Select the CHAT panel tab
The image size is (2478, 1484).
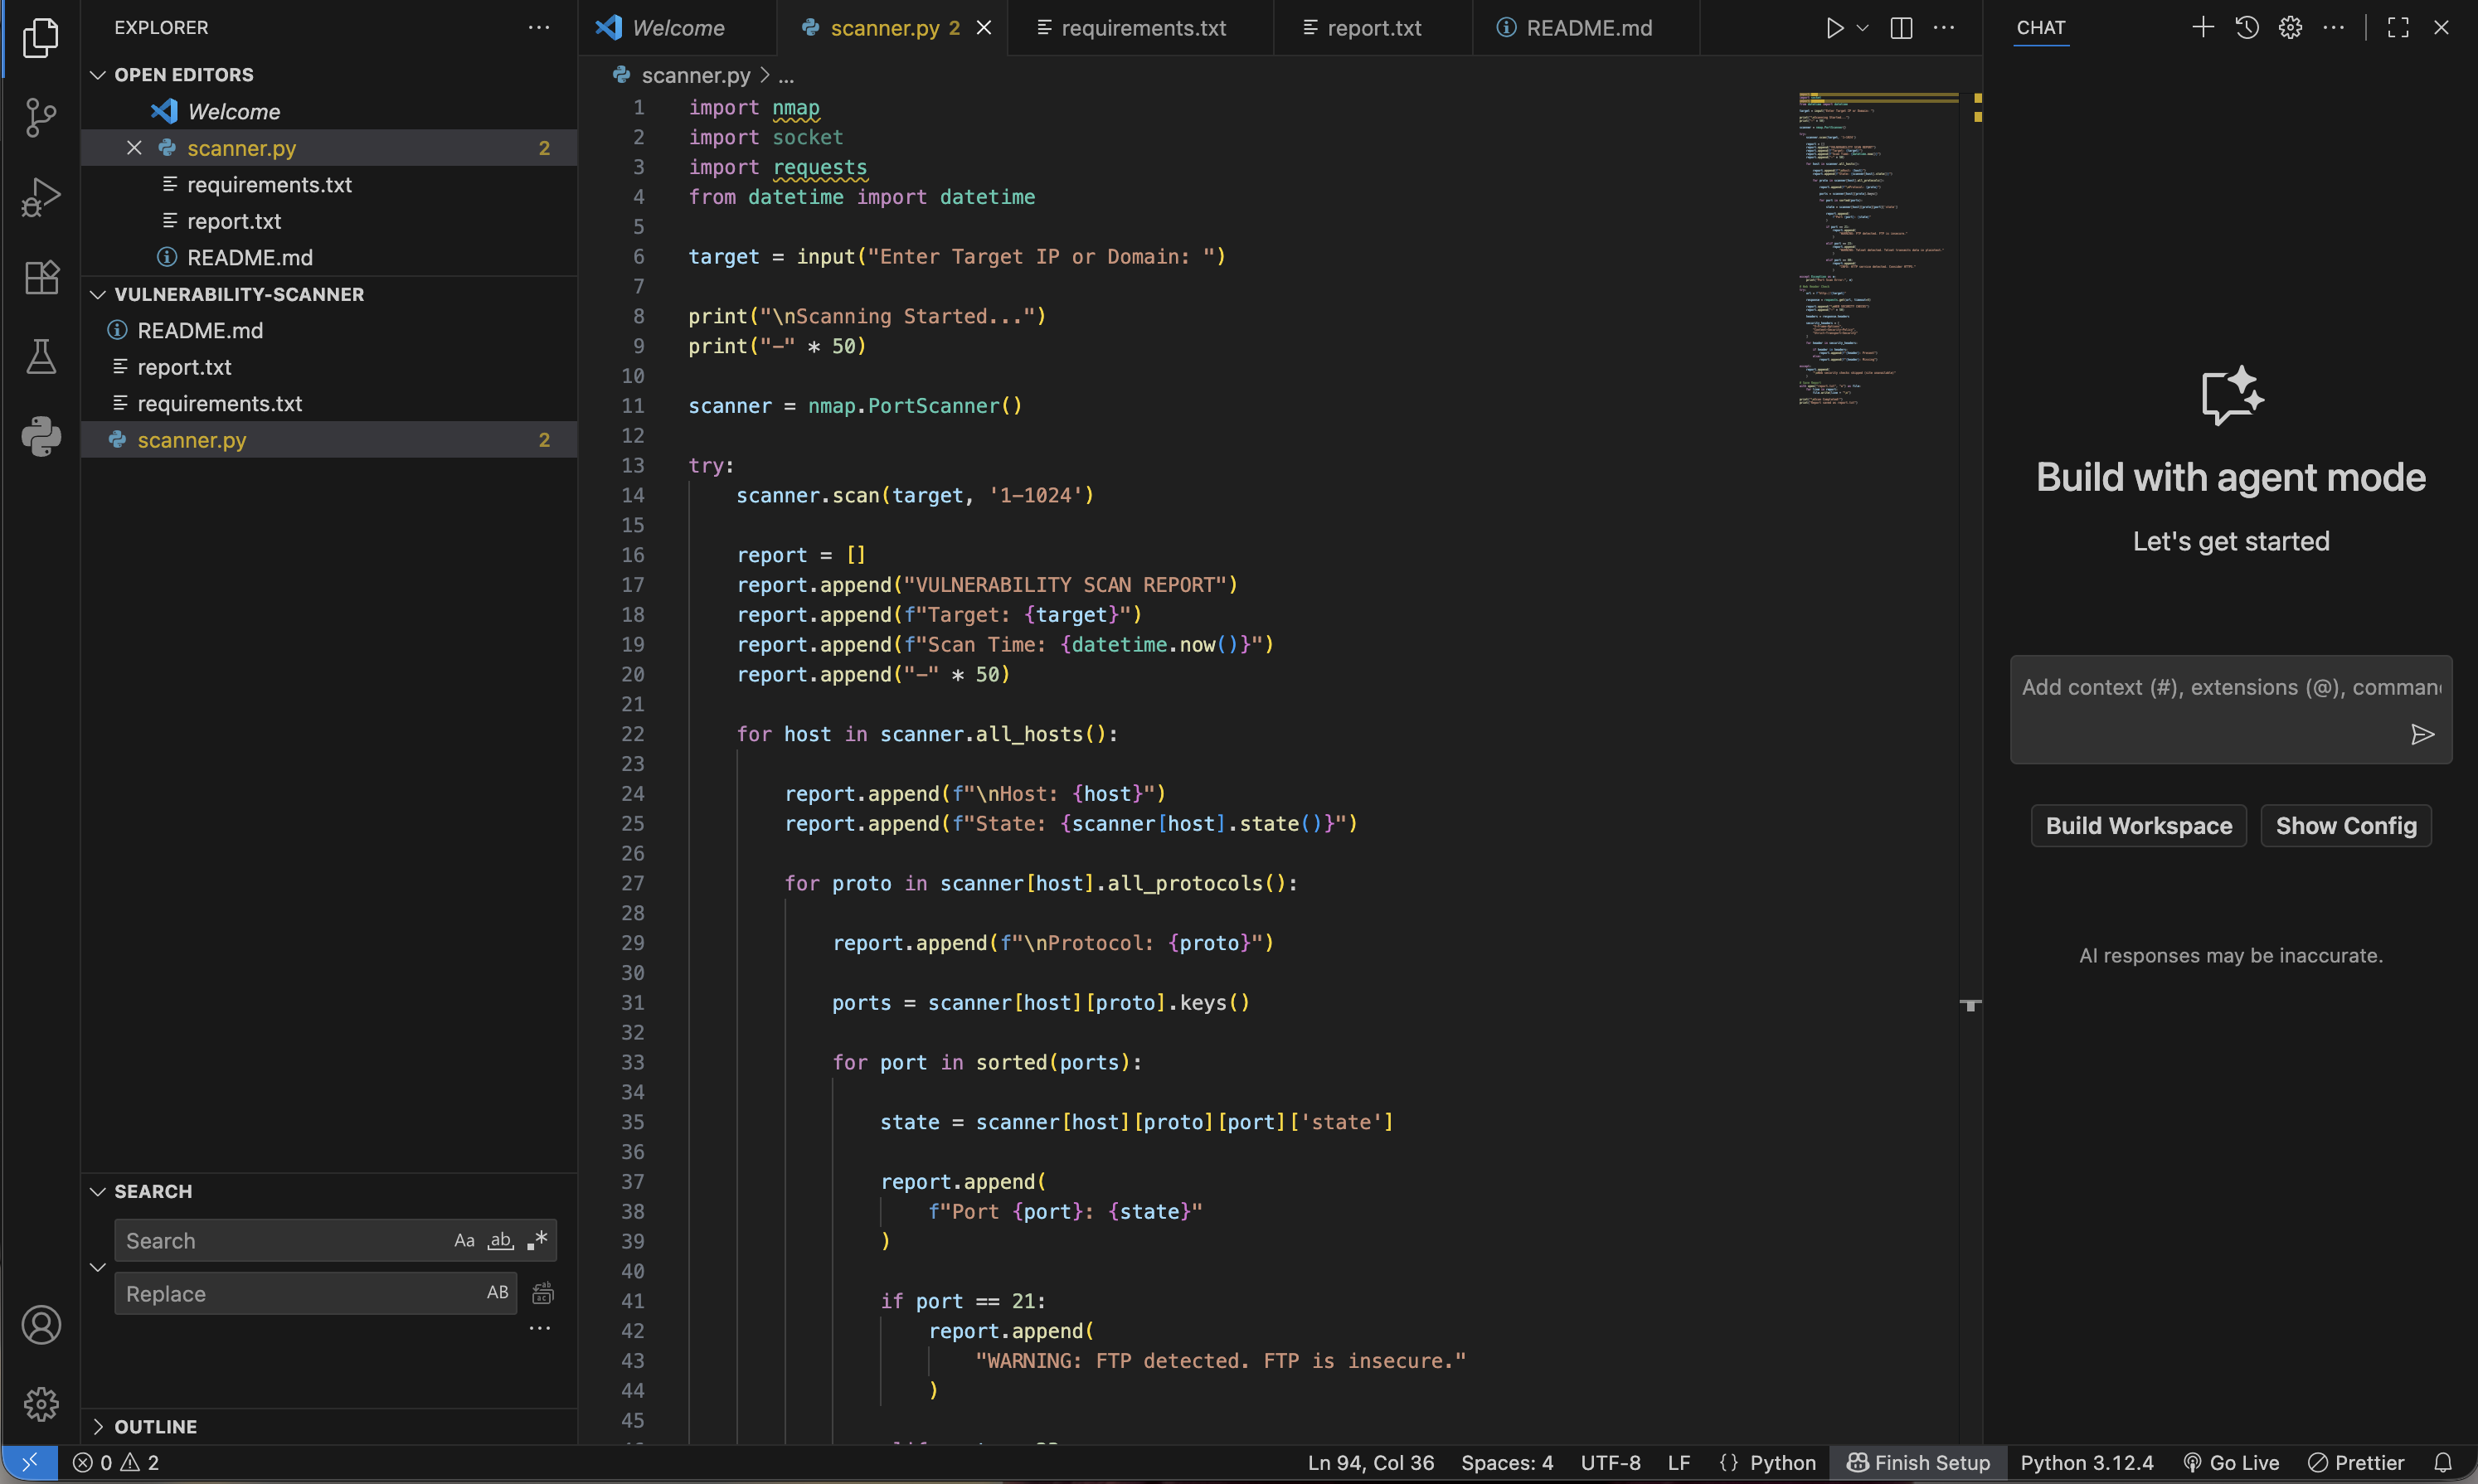(x=2040, y=28)
